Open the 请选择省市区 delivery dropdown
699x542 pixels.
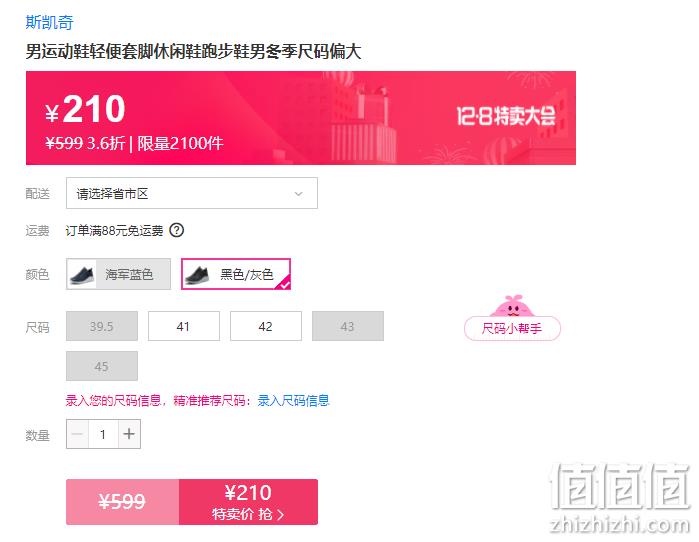coord(192,193)
